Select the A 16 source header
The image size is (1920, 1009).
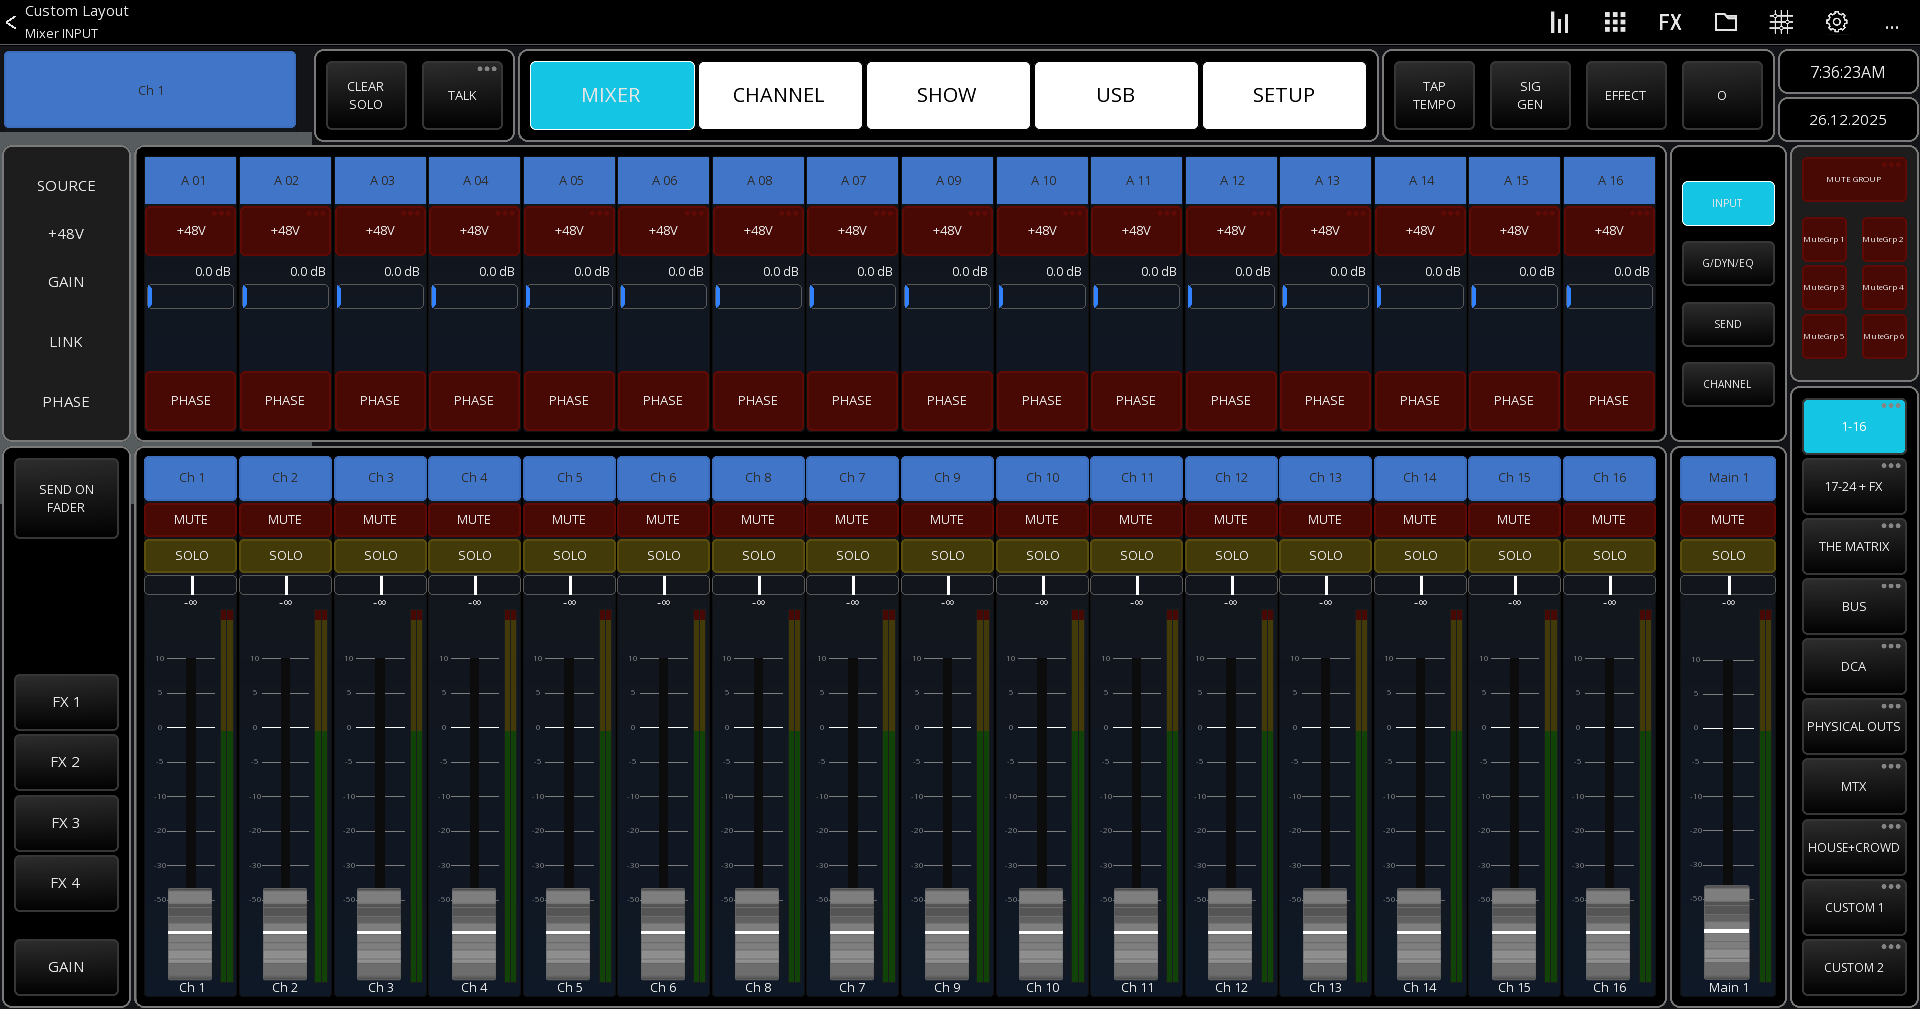[x=1610, y=181]
